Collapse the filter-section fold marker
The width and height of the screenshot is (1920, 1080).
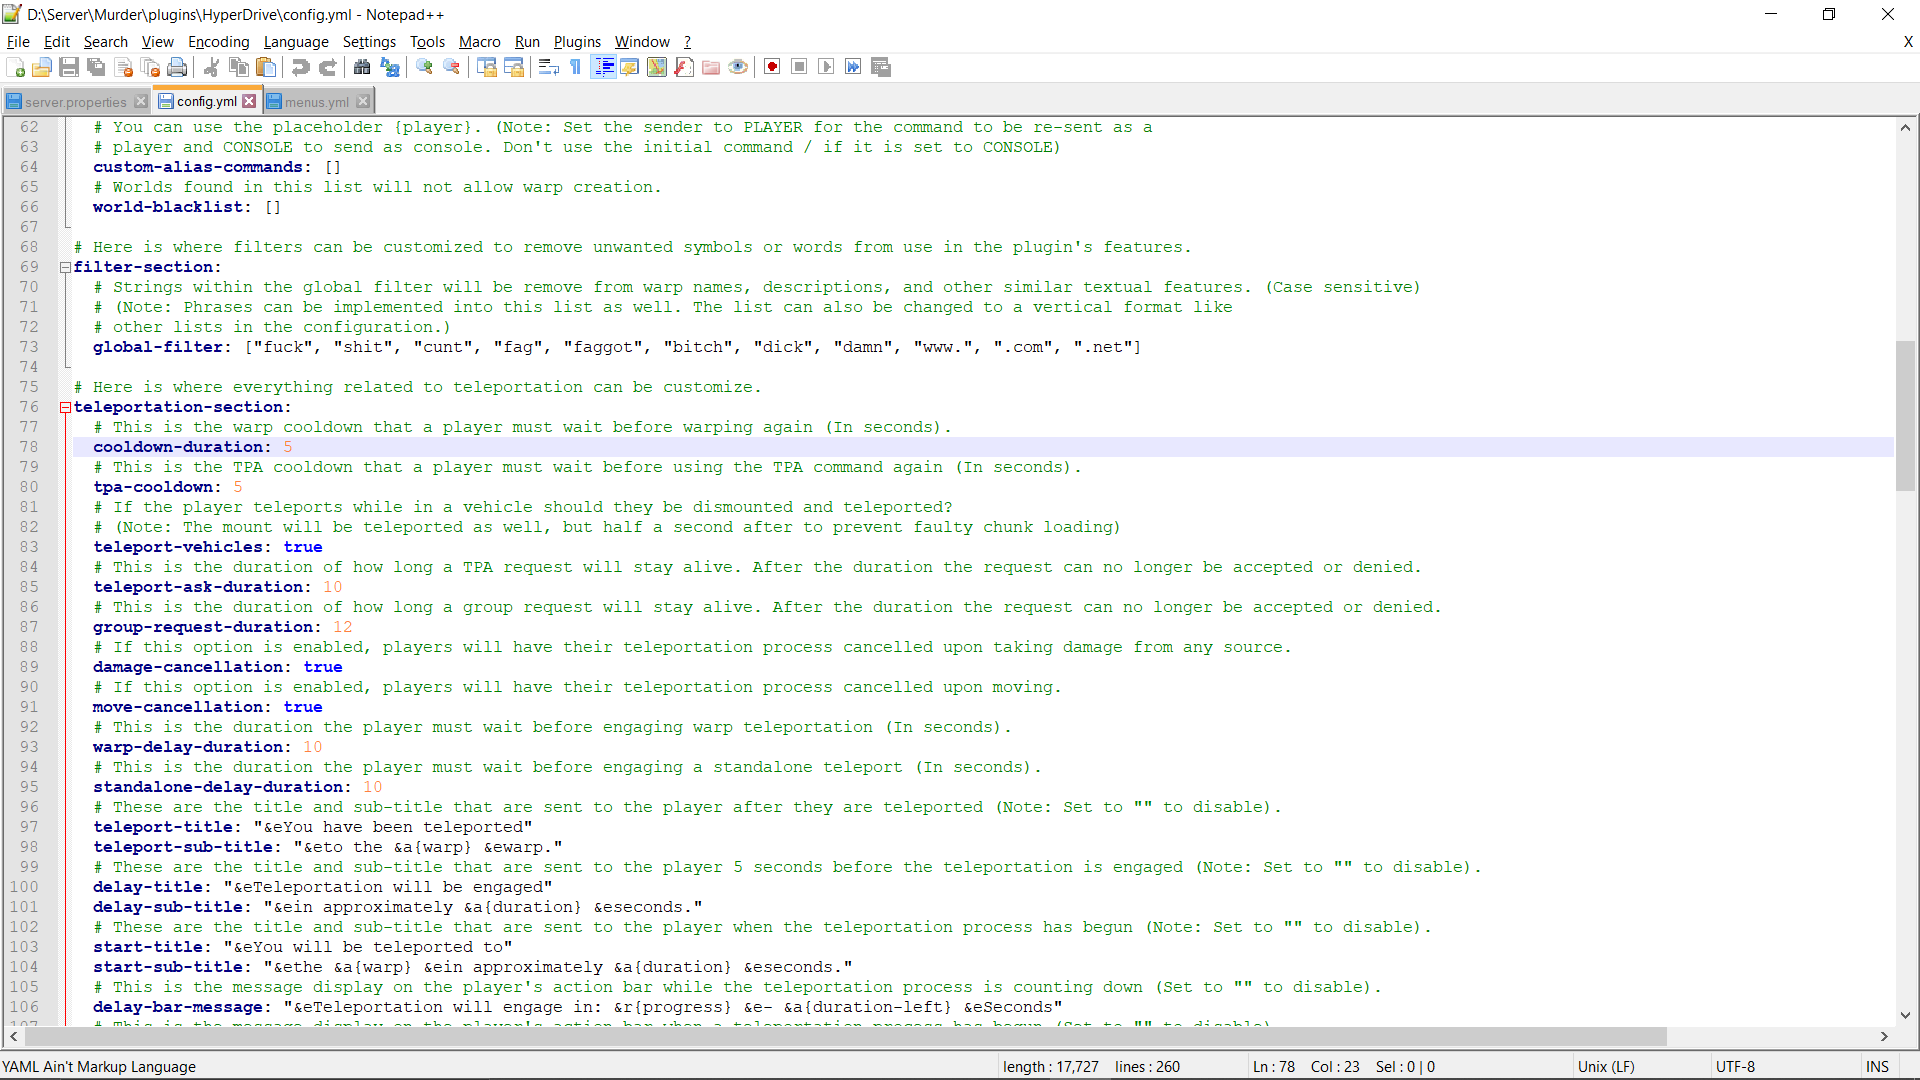point(65,267)
